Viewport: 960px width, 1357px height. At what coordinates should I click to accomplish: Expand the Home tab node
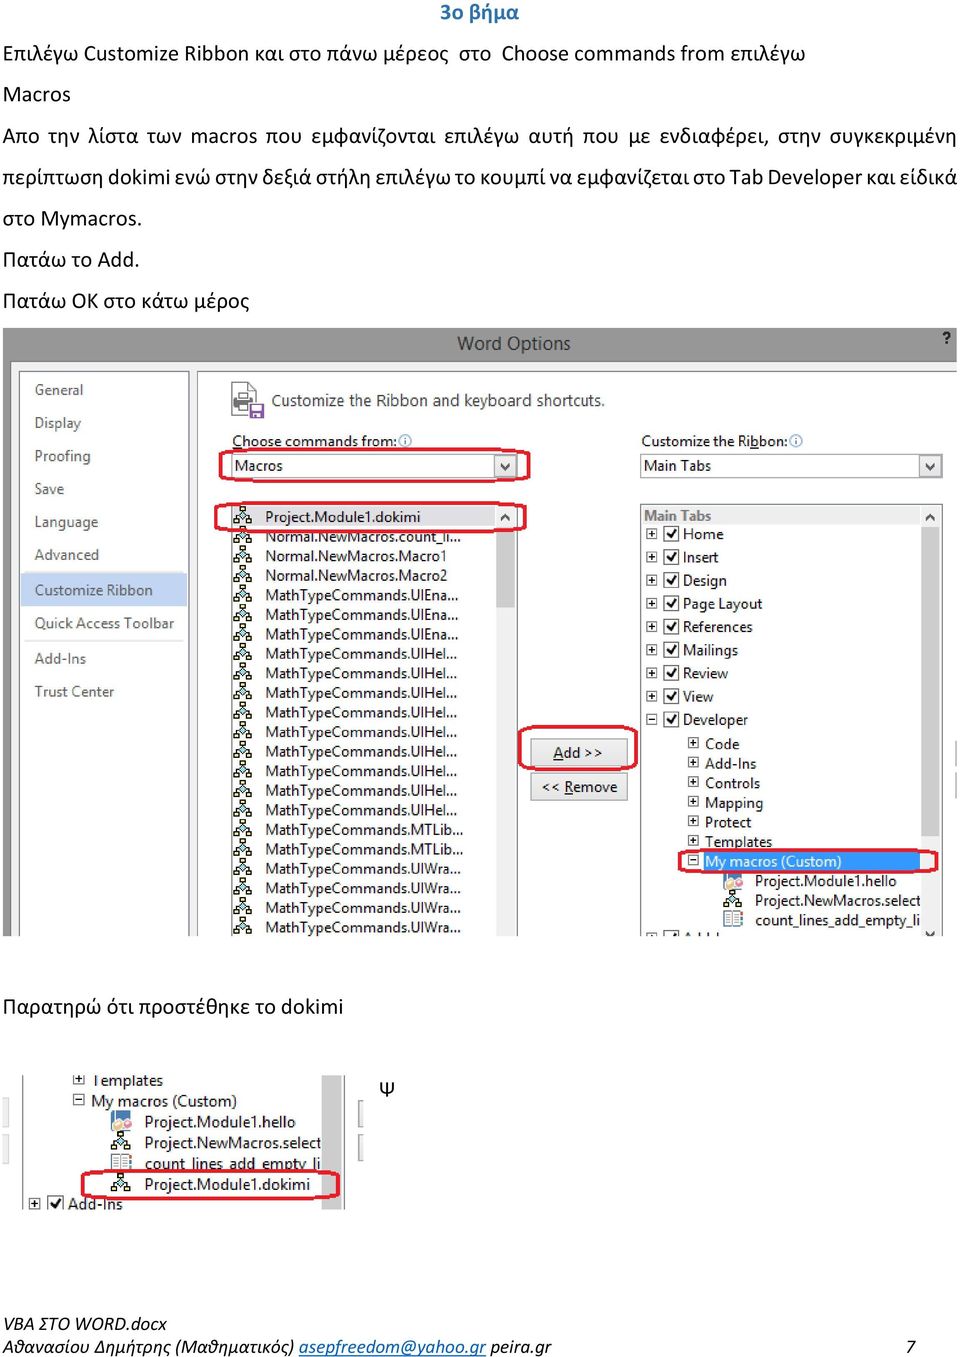click(x=652, y=534)
